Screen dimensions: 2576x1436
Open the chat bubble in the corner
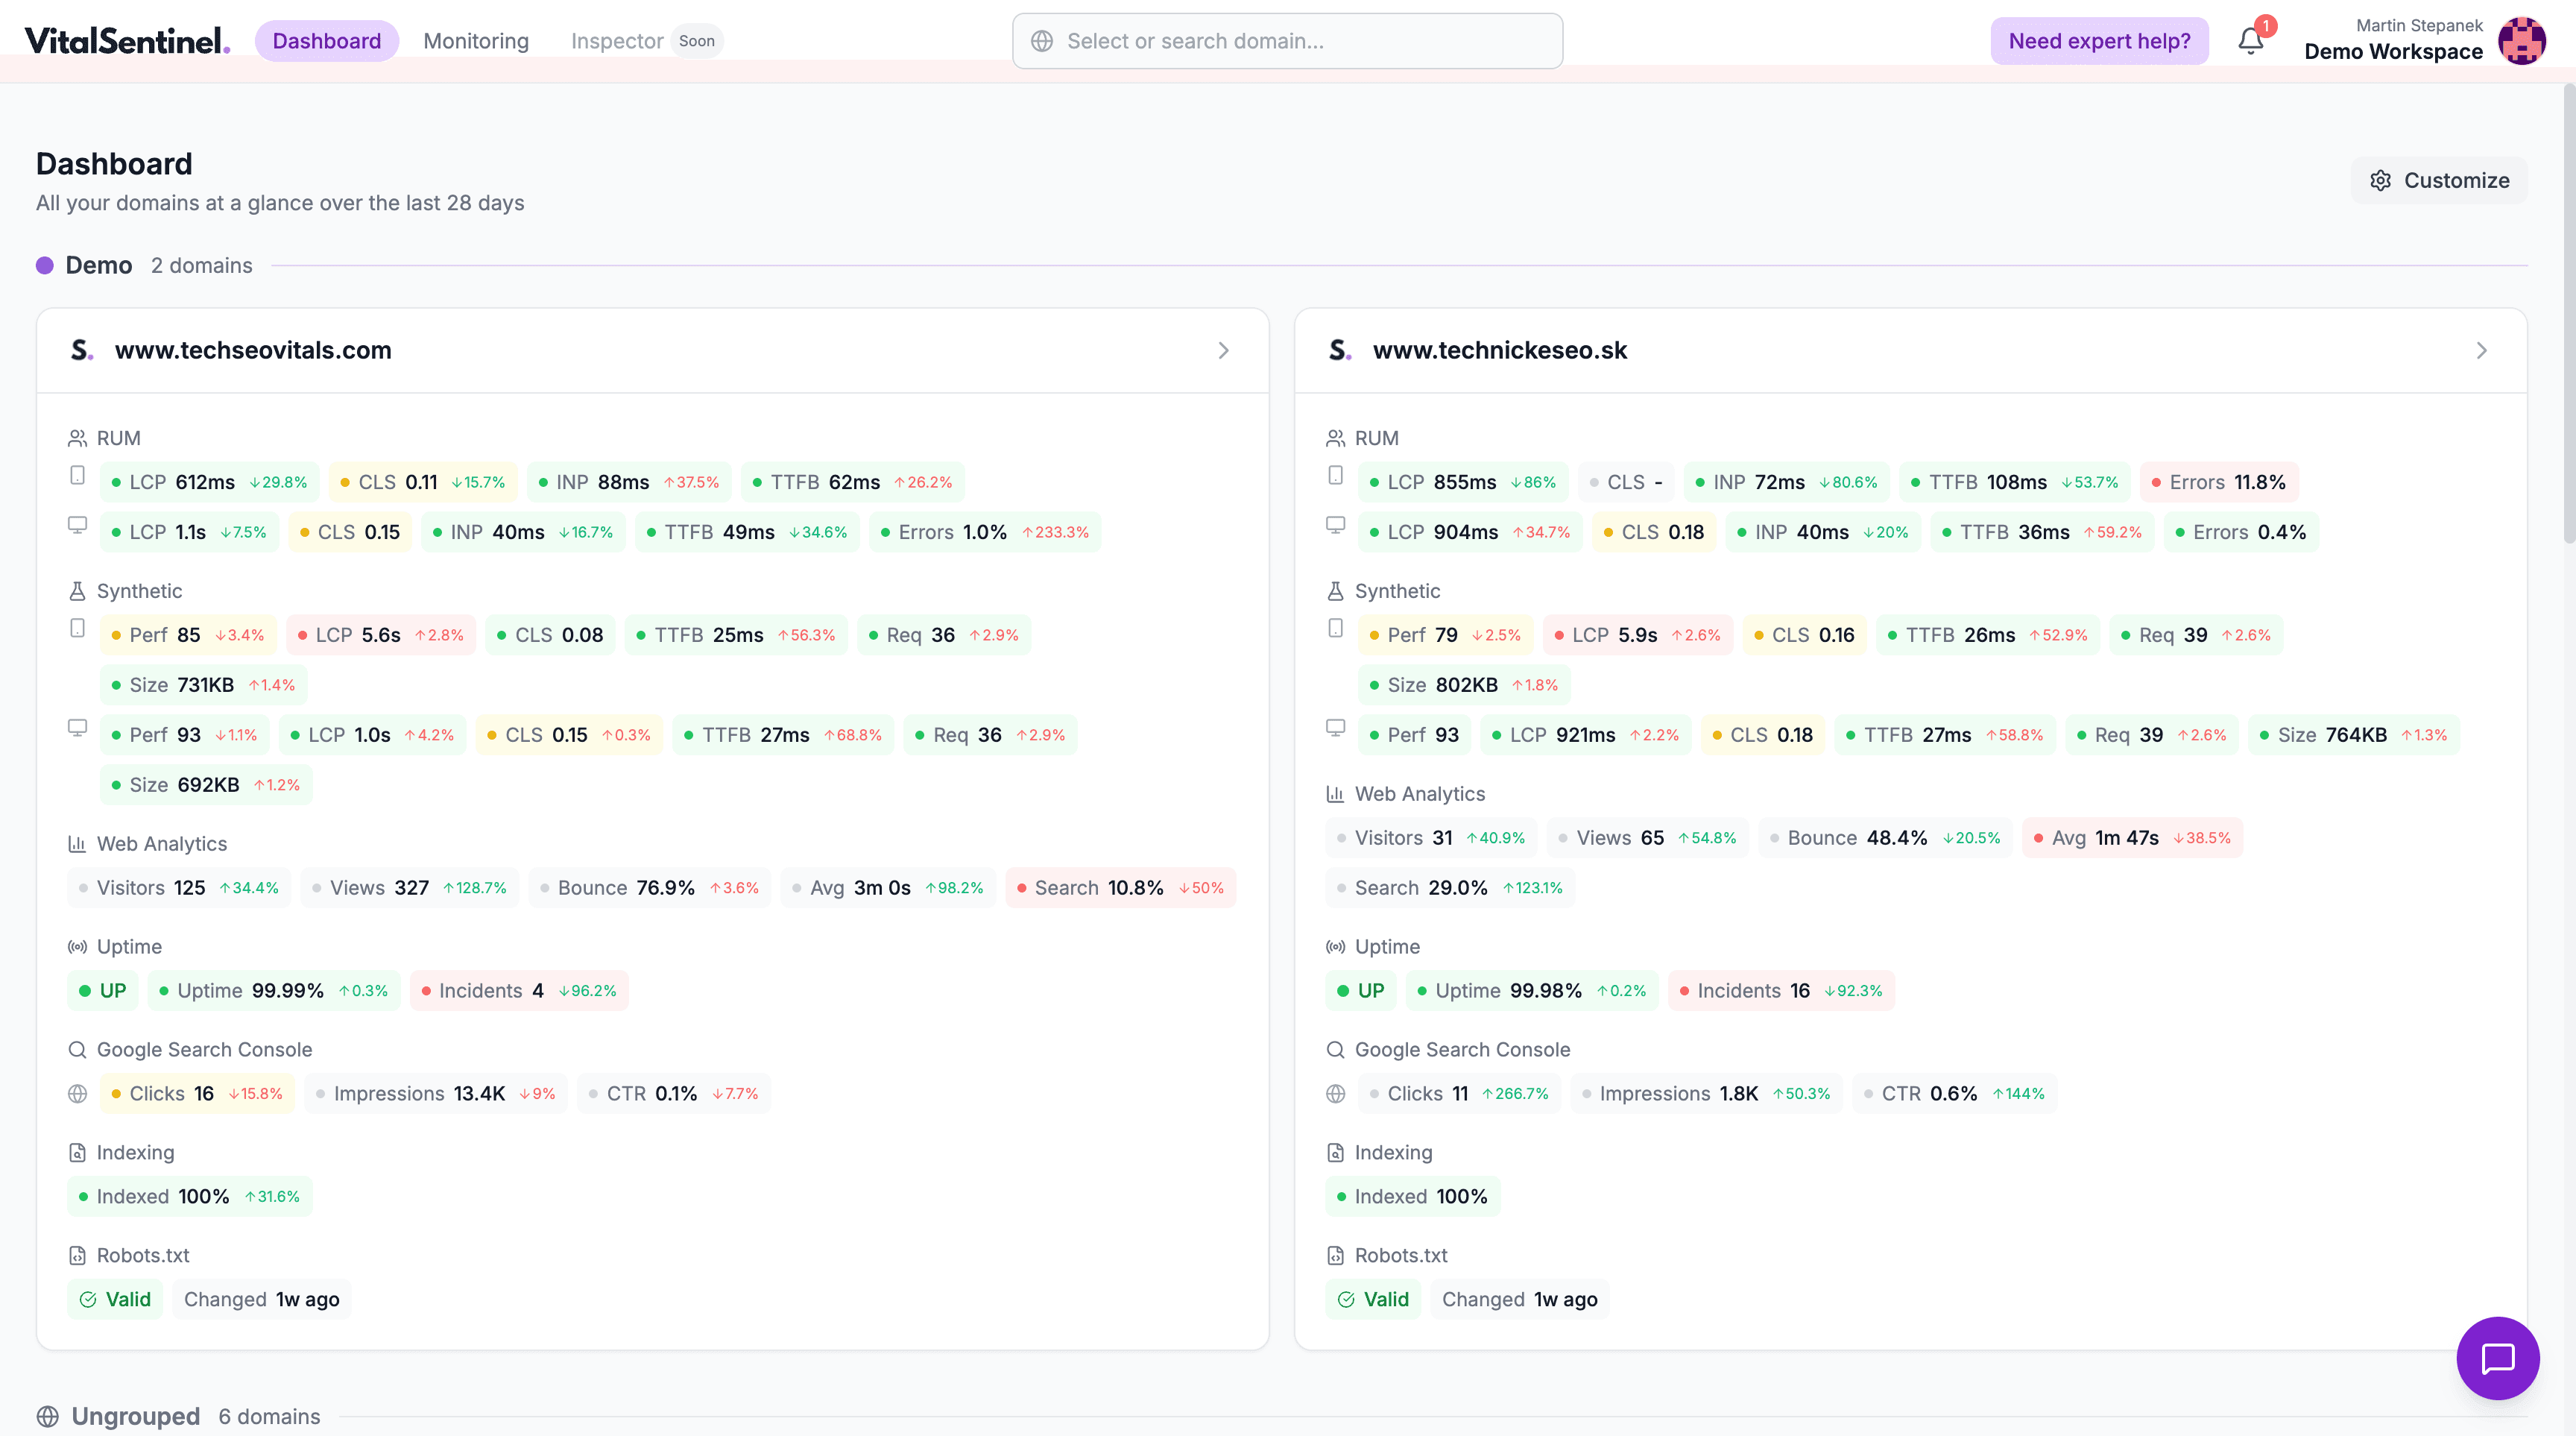(2498, 1358)
